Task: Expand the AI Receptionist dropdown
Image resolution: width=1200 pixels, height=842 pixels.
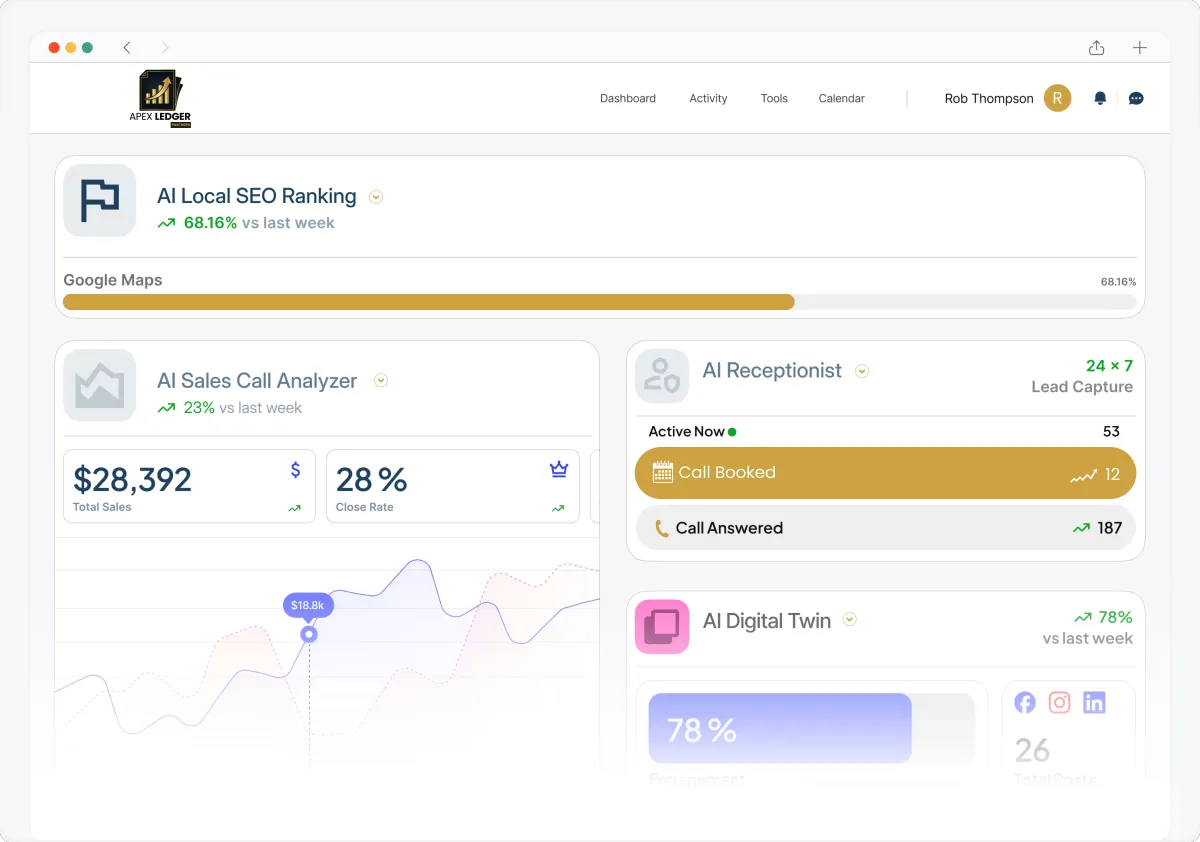Action: click(x=862, y=371)
